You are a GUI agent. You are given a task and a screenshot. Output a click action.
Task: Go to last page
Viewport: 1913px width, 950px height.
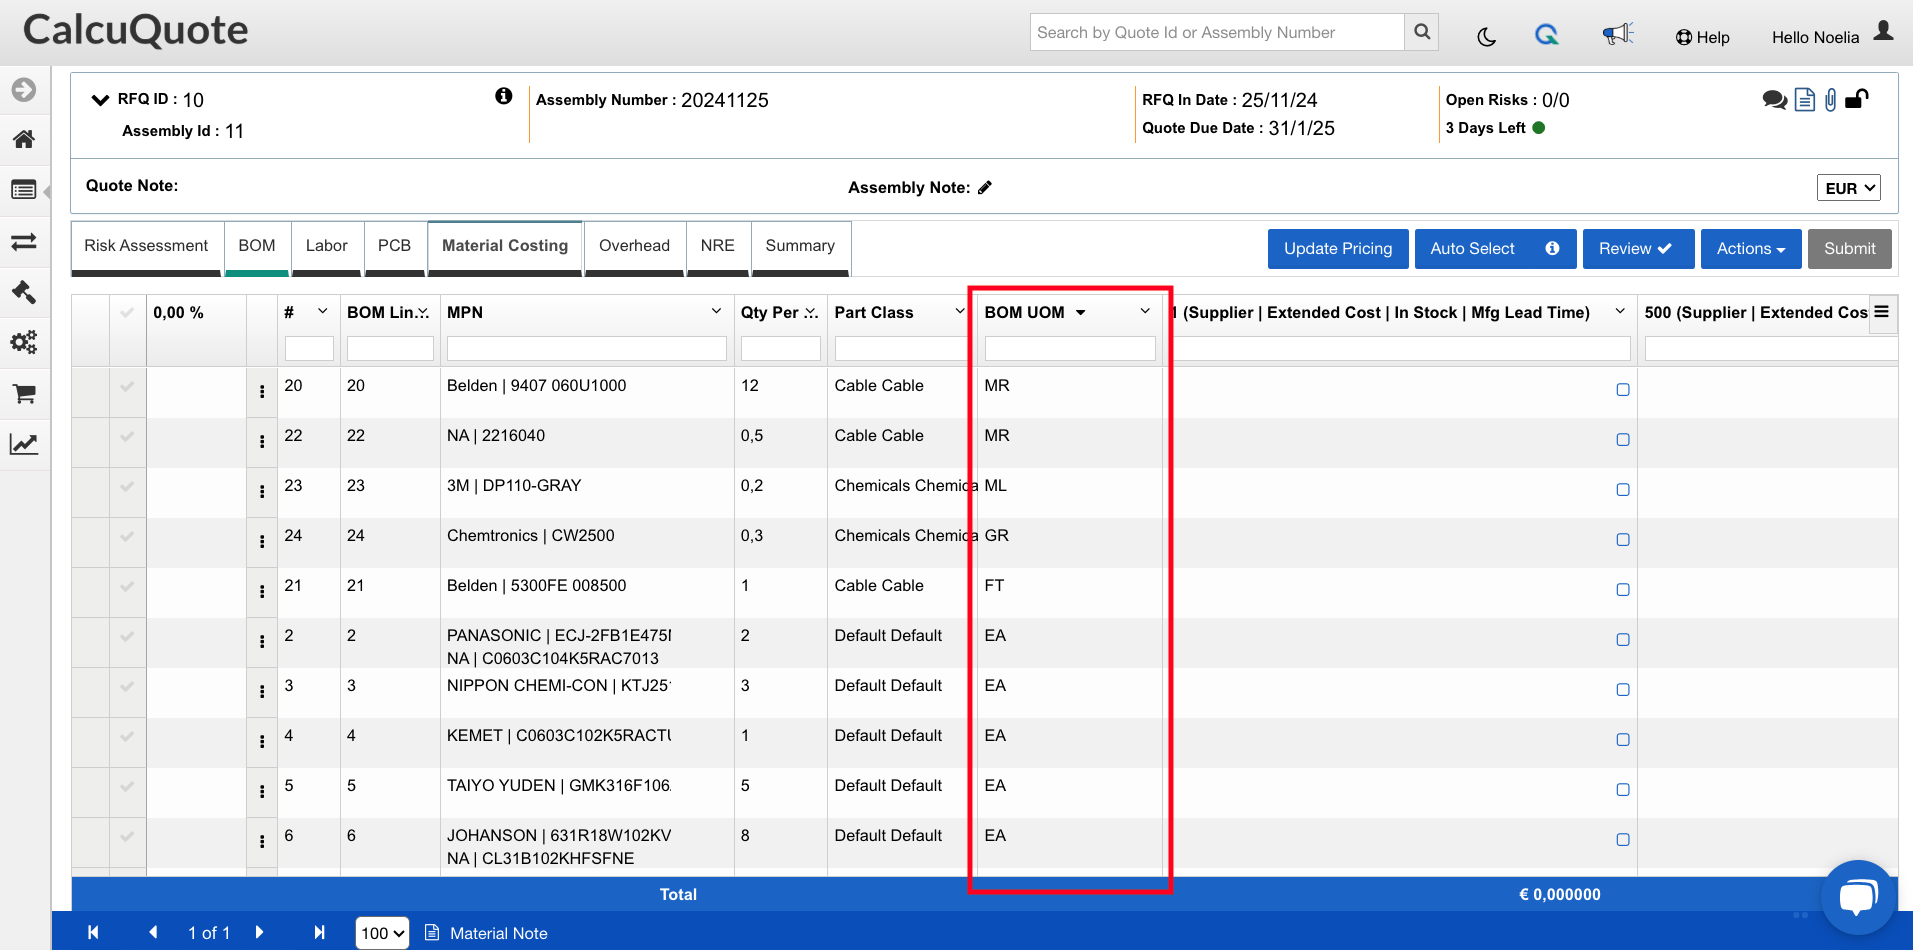tap(319, 932)
